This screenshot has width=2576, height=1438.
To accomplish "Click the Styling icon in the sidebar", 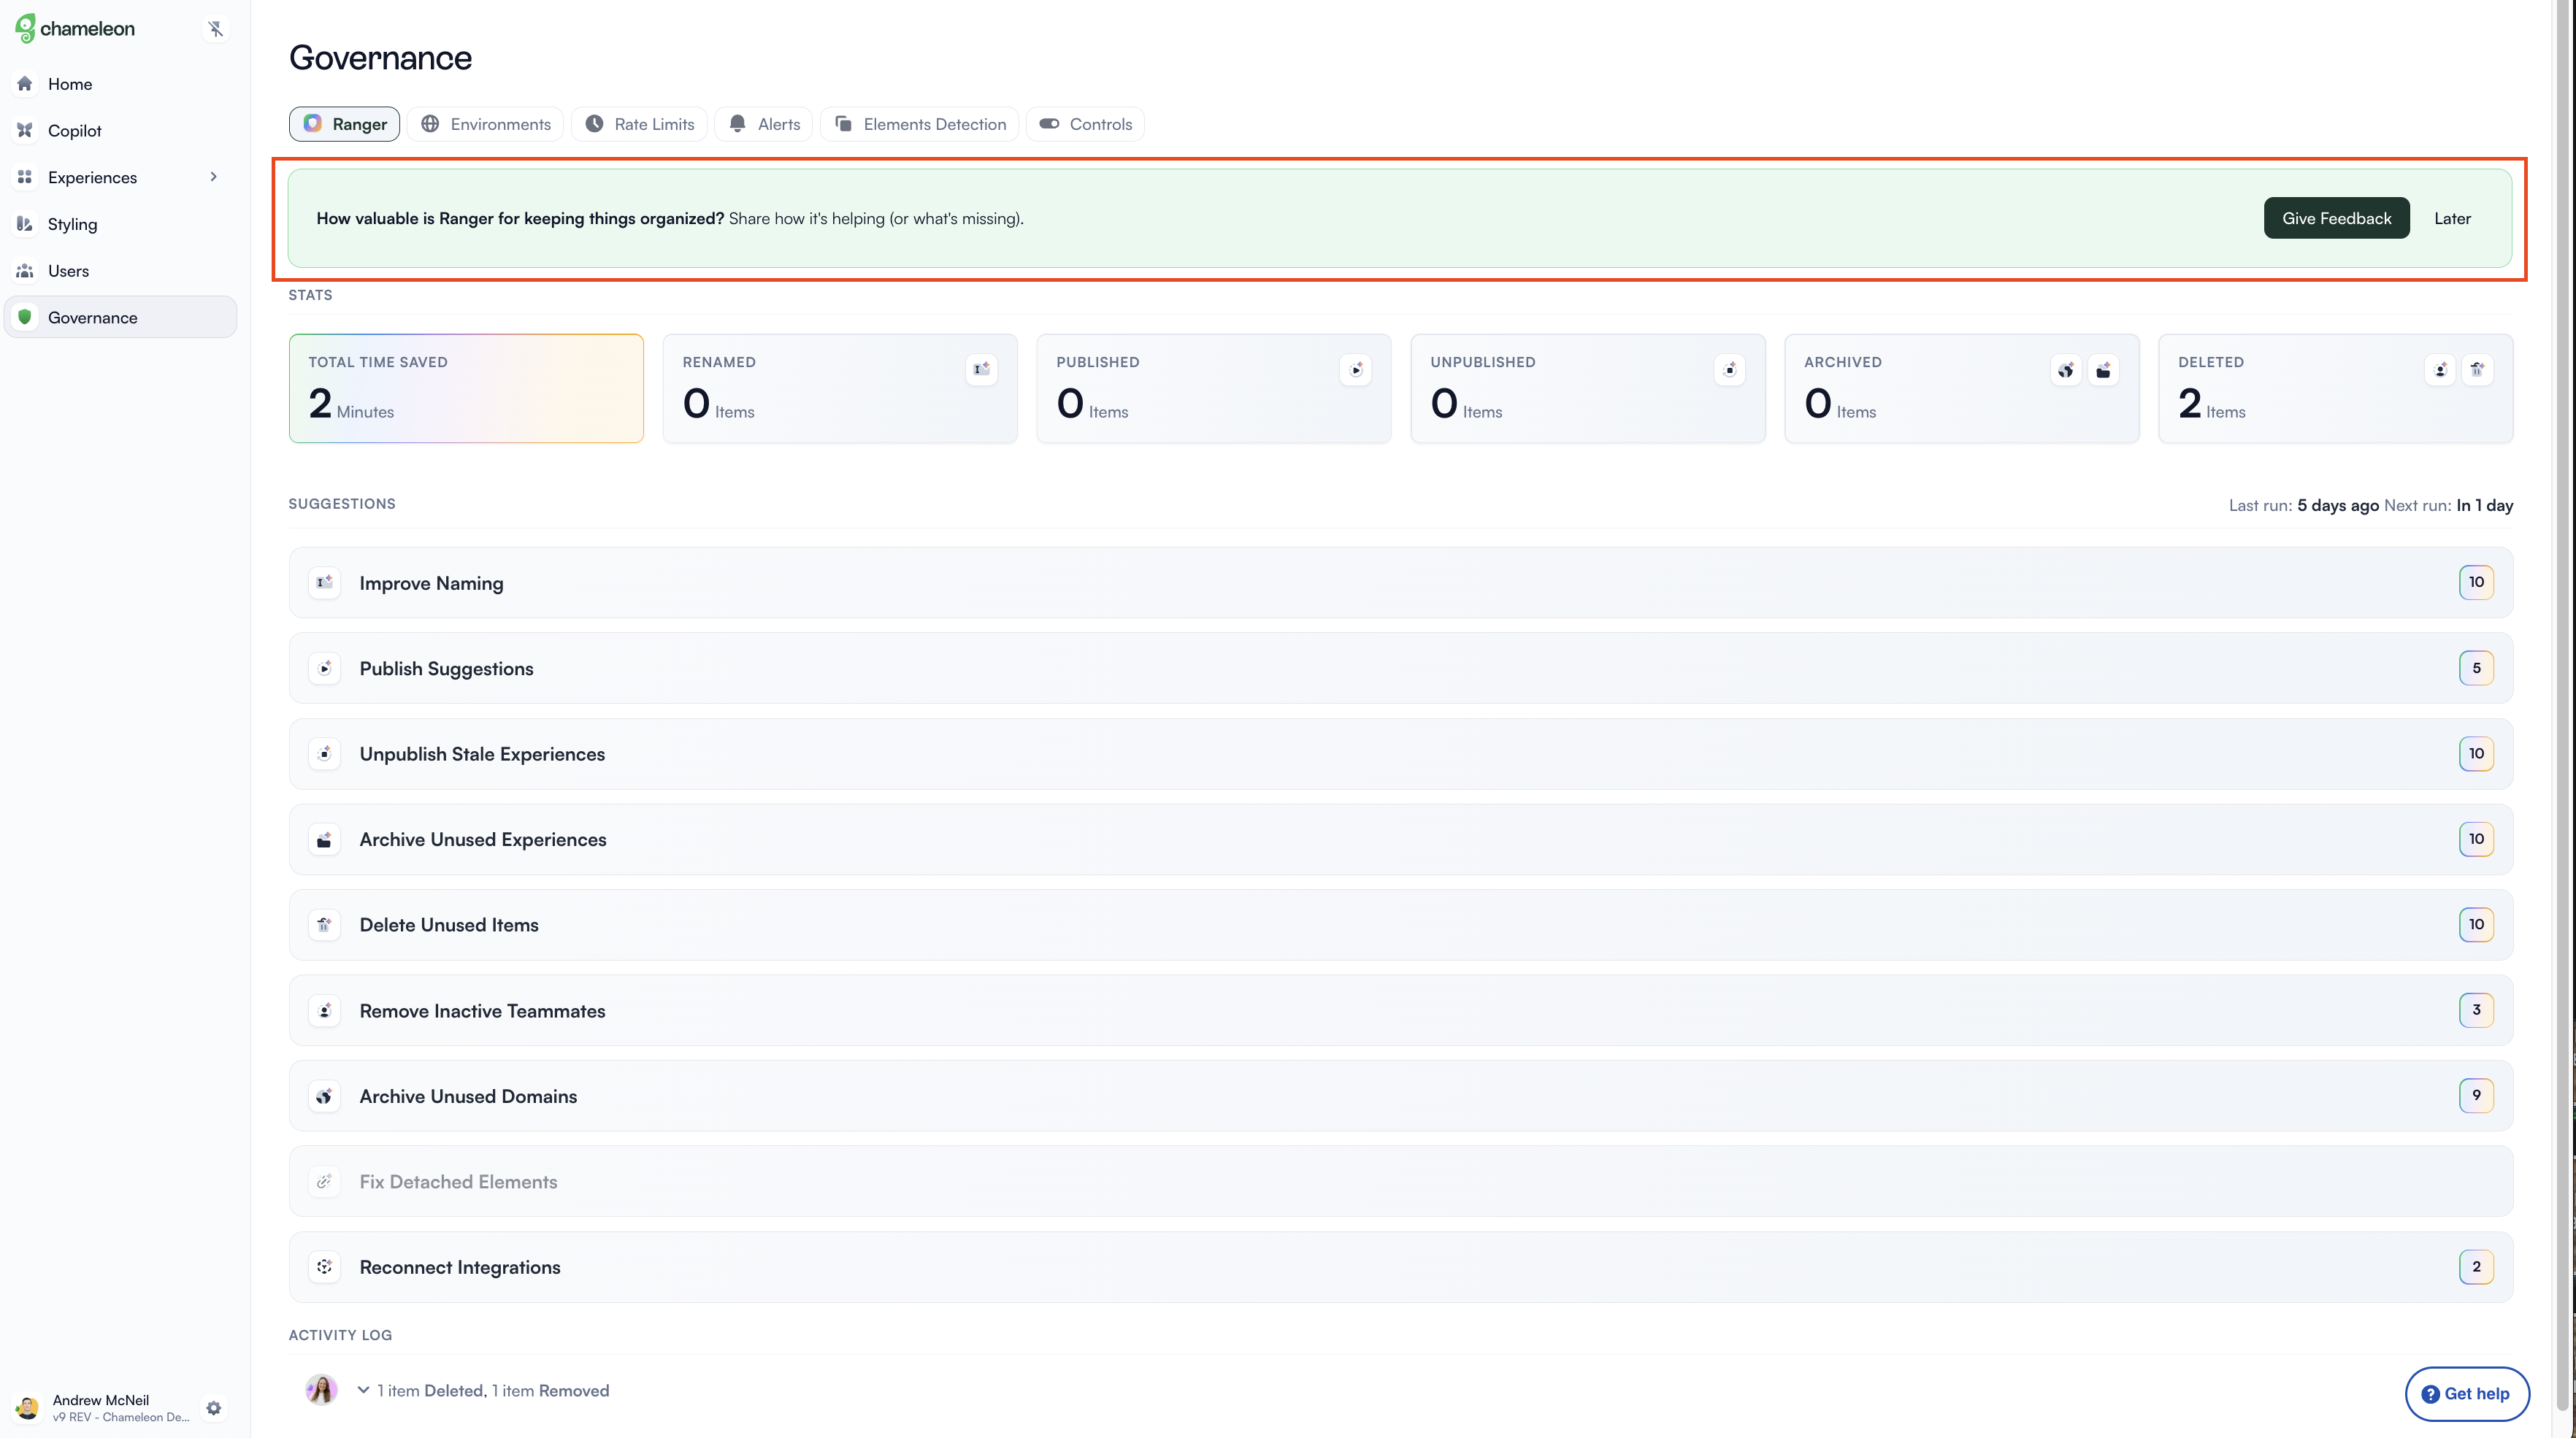I will [24, 224].
